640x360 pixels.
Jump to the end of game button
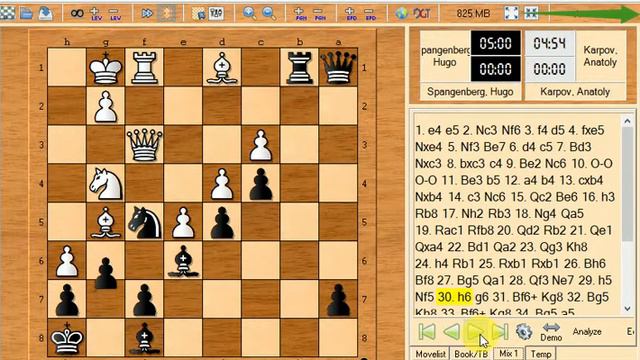(500, 331)
